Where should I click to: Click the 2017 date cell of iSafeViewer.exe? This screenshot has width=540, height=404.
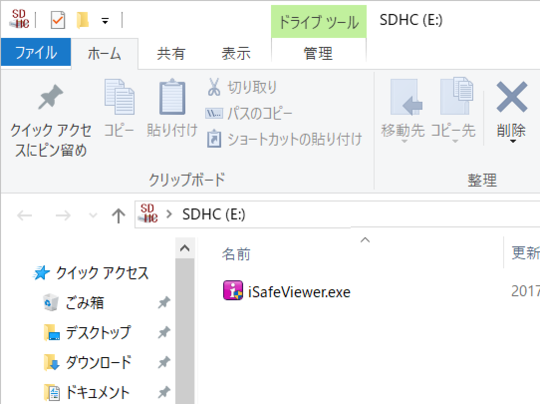point(525,291)
